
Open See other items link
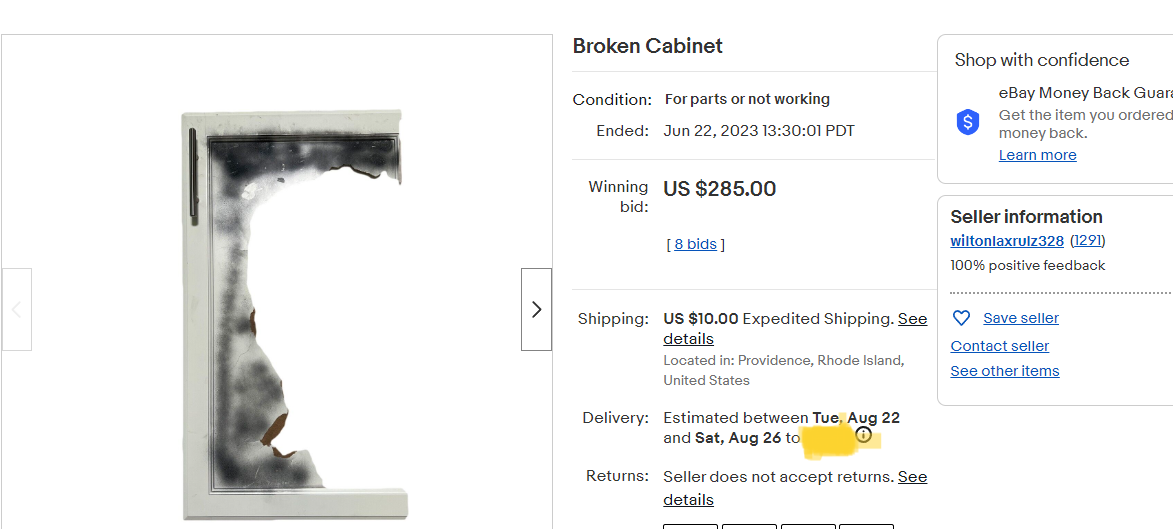[1004, 371]
